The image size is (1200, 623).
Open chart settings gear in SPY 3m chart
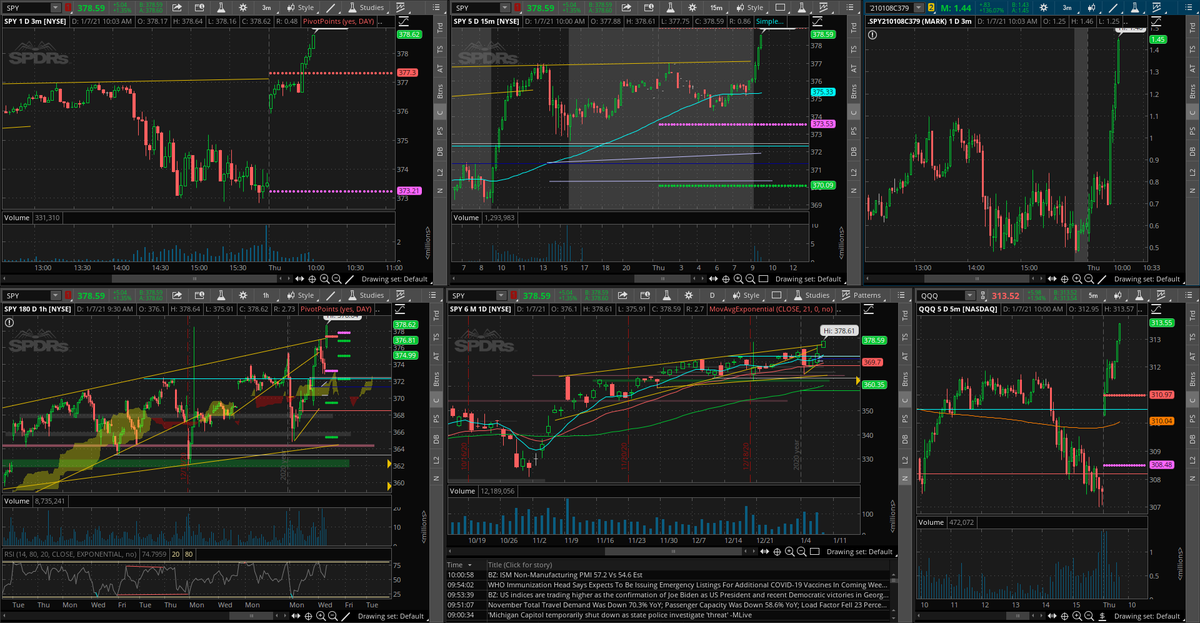(x=243, y=7)
